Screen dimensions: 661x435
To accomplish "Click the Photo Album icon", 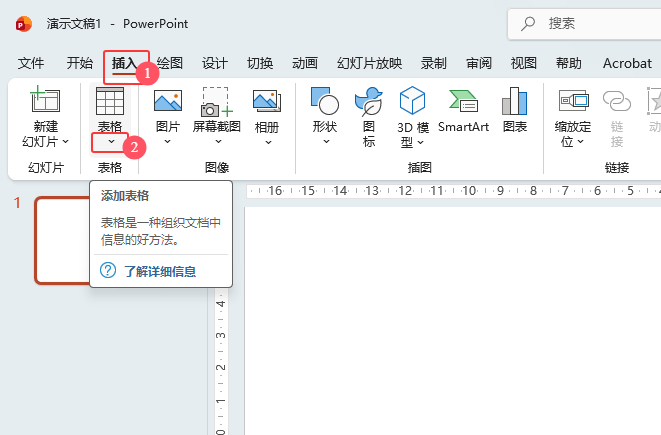I will tap(267, 101).
